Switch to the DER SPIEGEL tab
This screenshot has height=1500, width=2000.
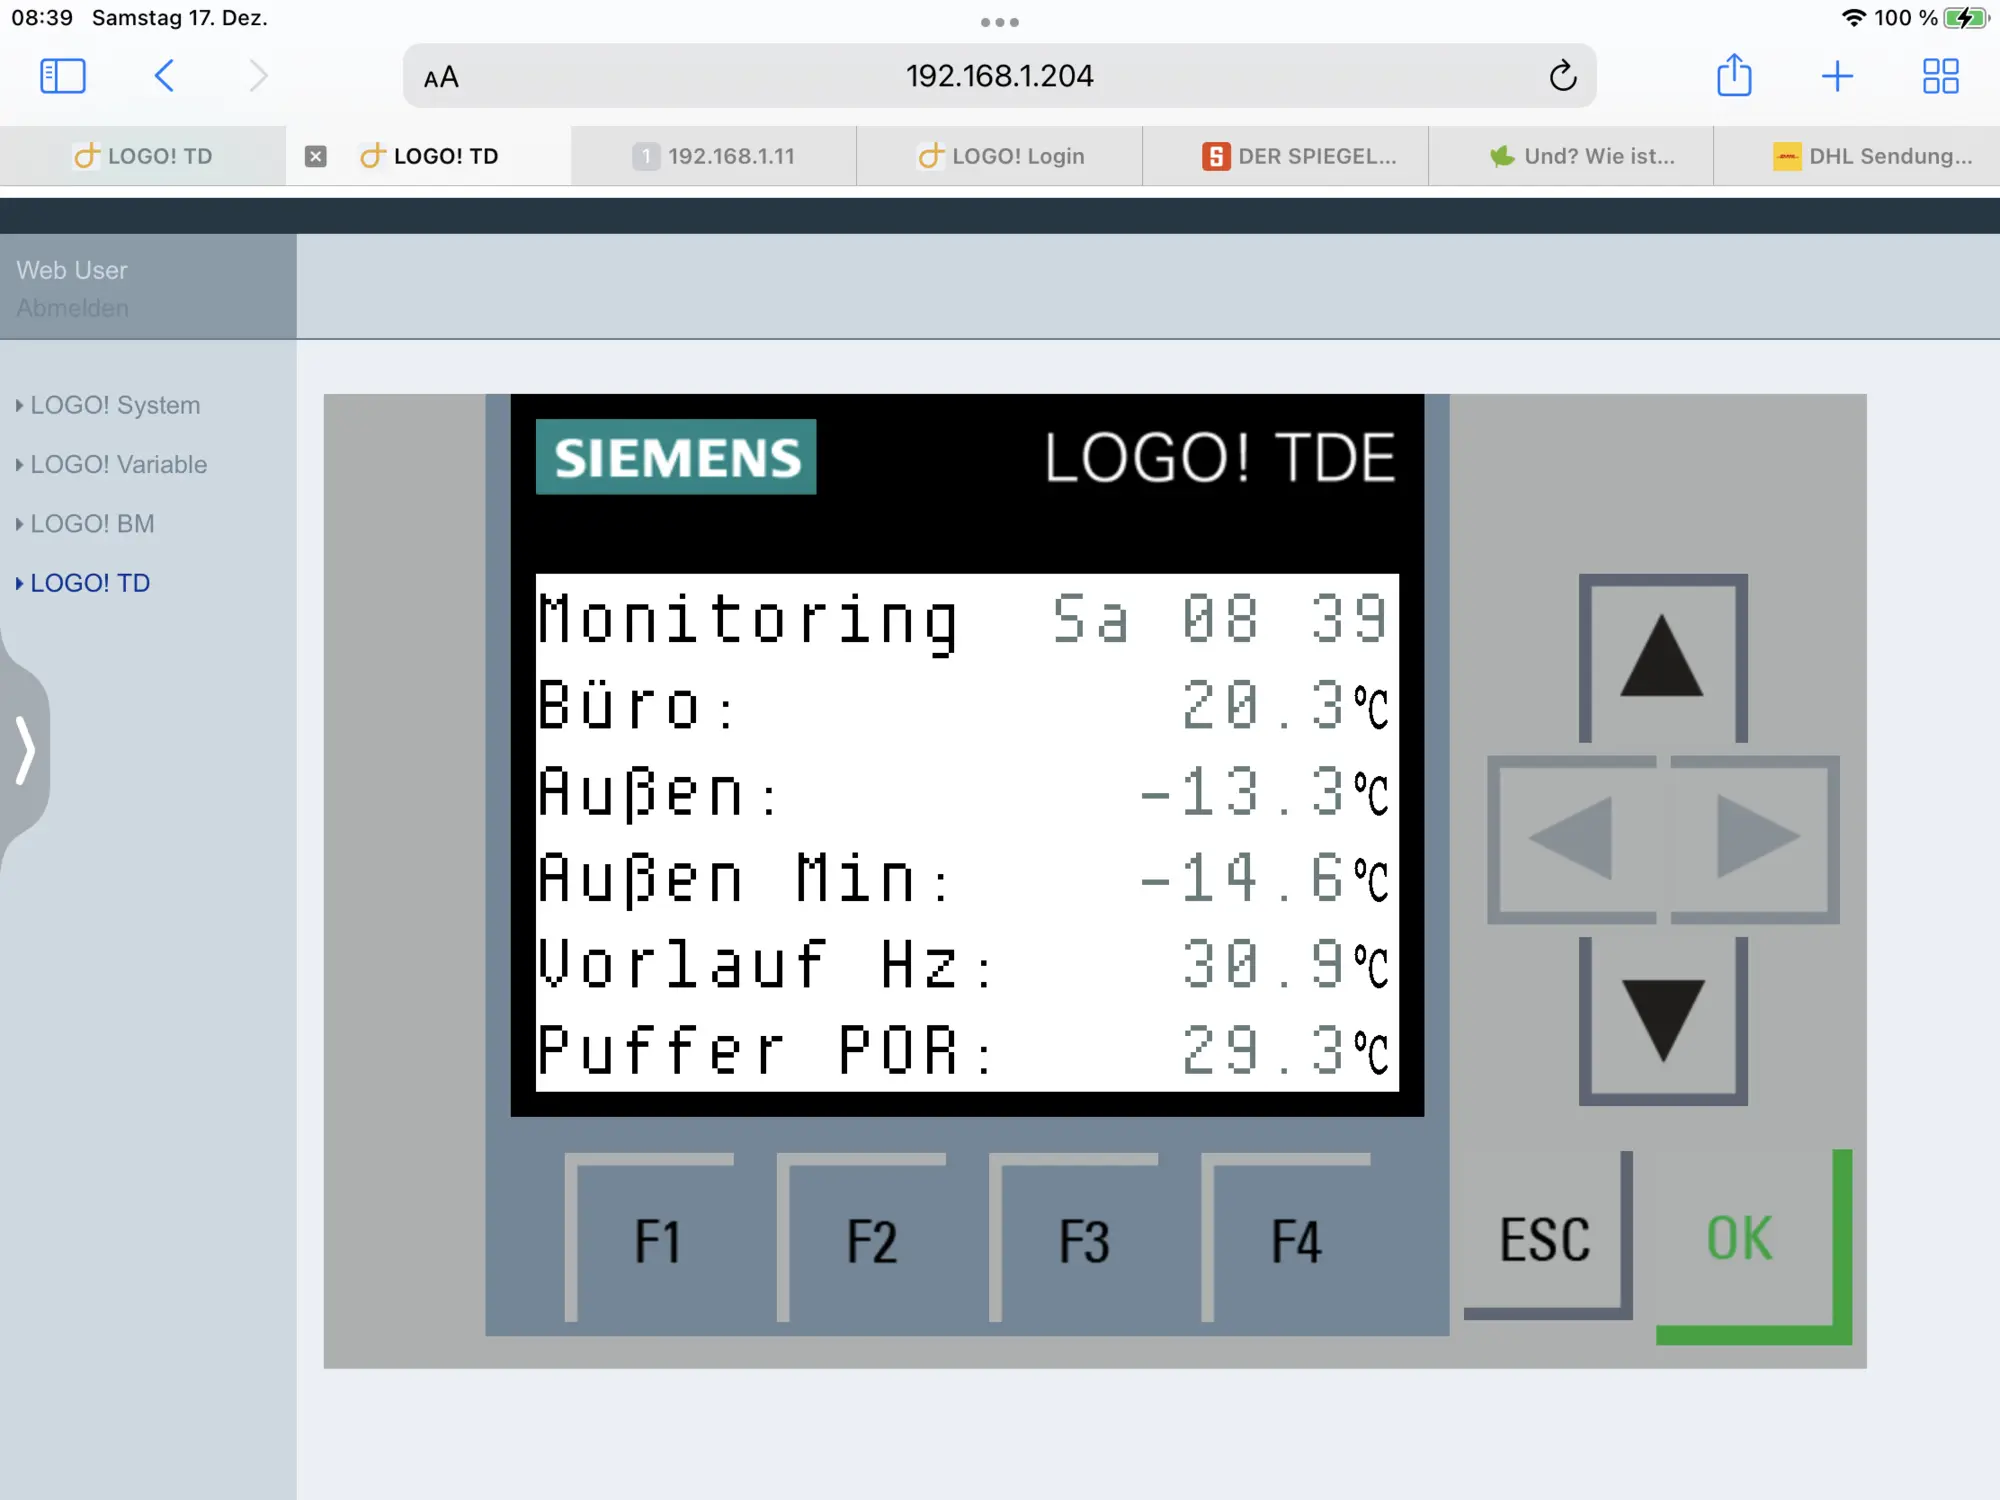(1300, 156)
